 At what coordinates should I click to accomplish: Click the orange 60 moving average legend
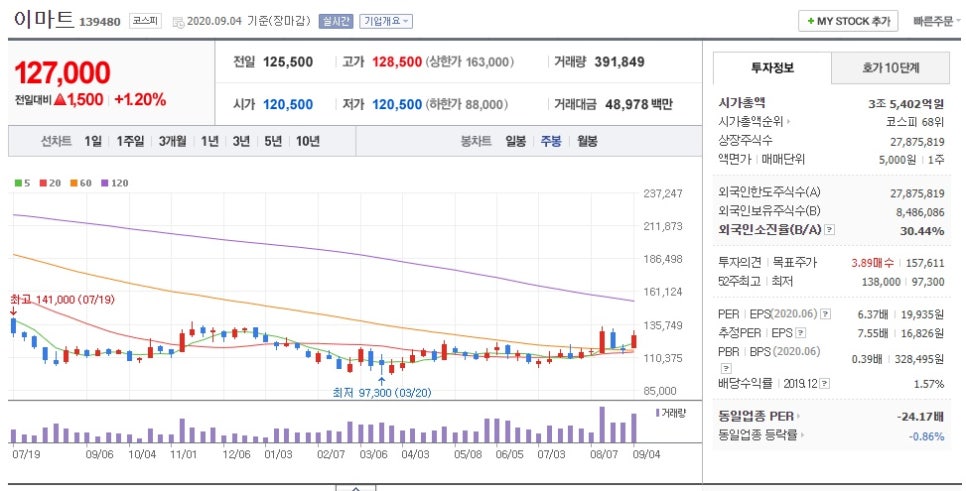[81, 183]
